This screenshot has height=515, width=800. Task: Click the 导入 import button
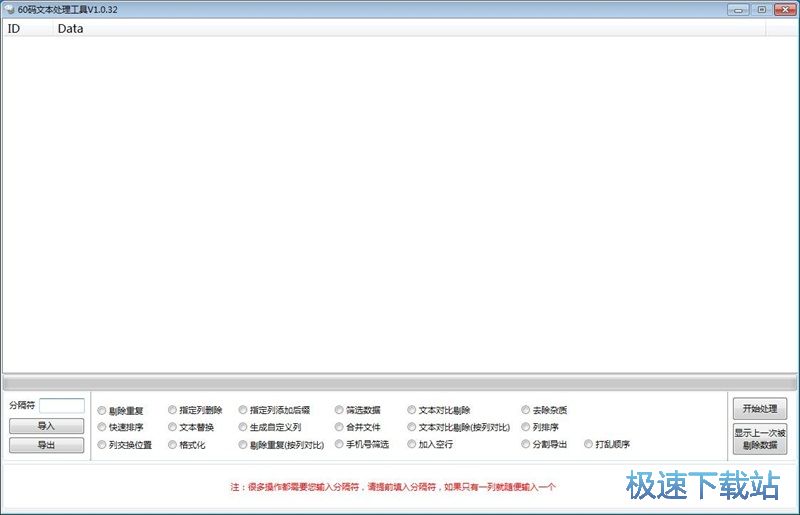(x=46, y=426)
